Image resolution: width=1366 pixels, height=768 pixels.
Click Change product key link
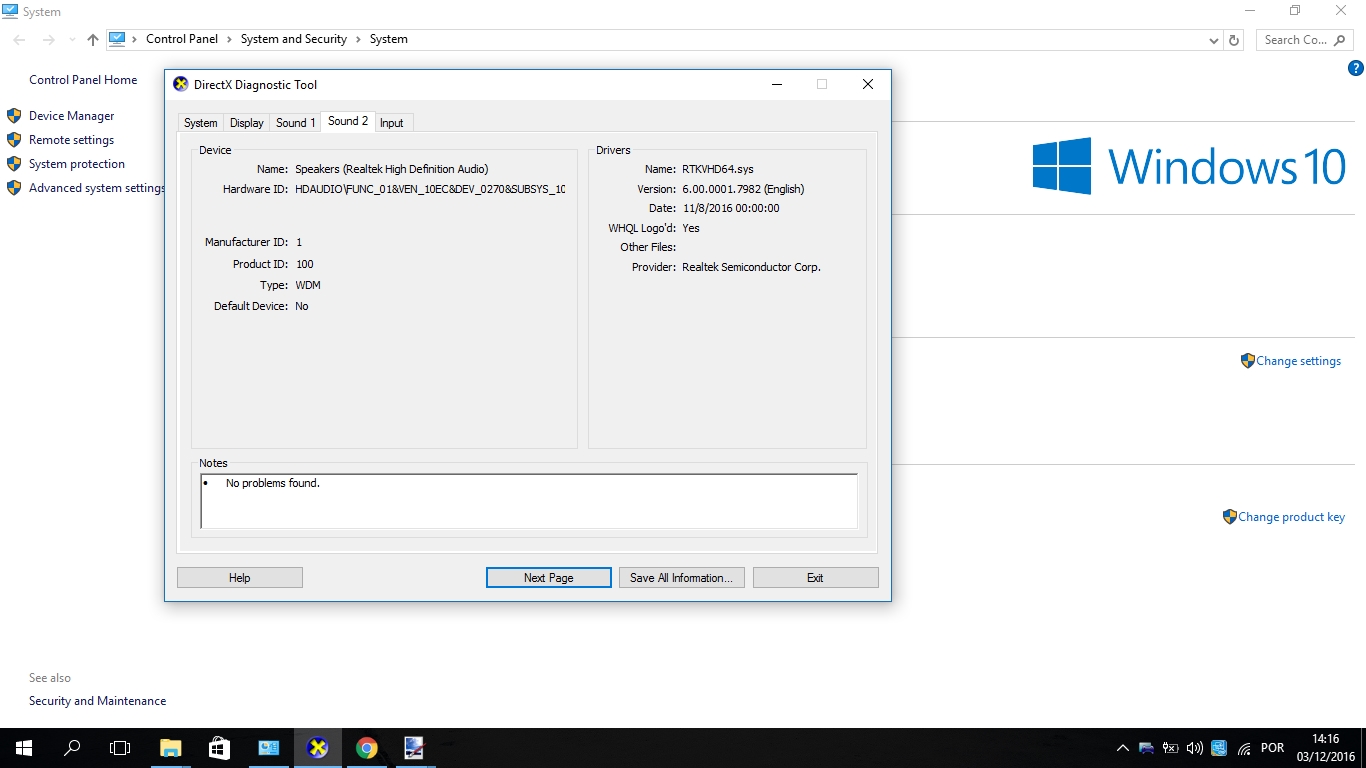pyautogui.click(x=1291, y=517)
